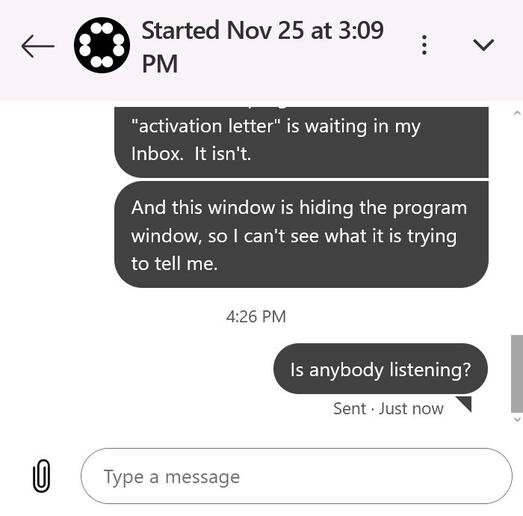
Task: Open the three-dot more options menu
Action: click(x=424, y=45)
